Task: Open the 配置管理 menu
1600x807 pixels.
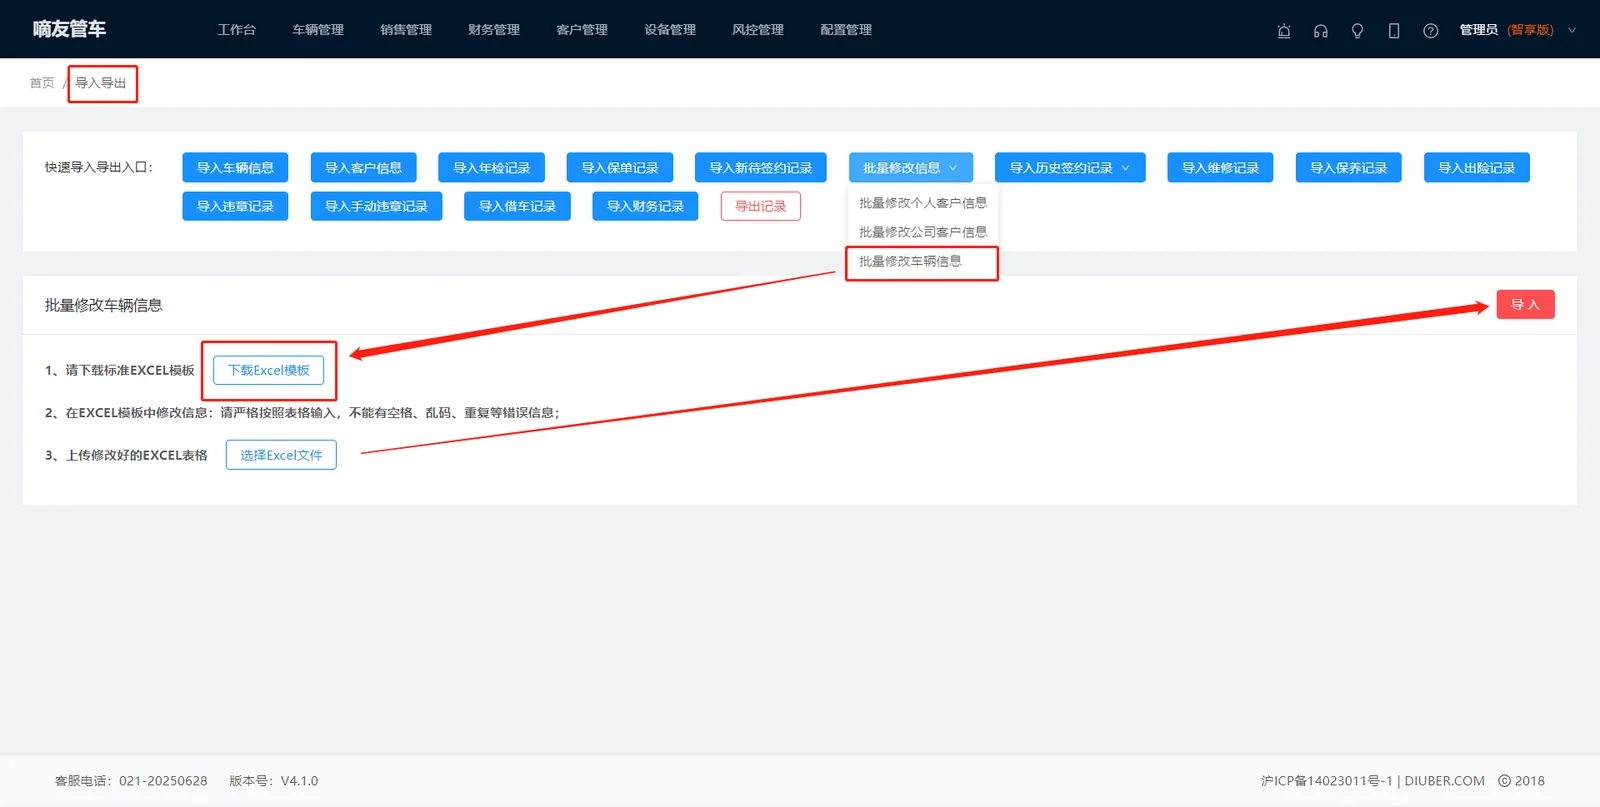Action: coord(846,30)
